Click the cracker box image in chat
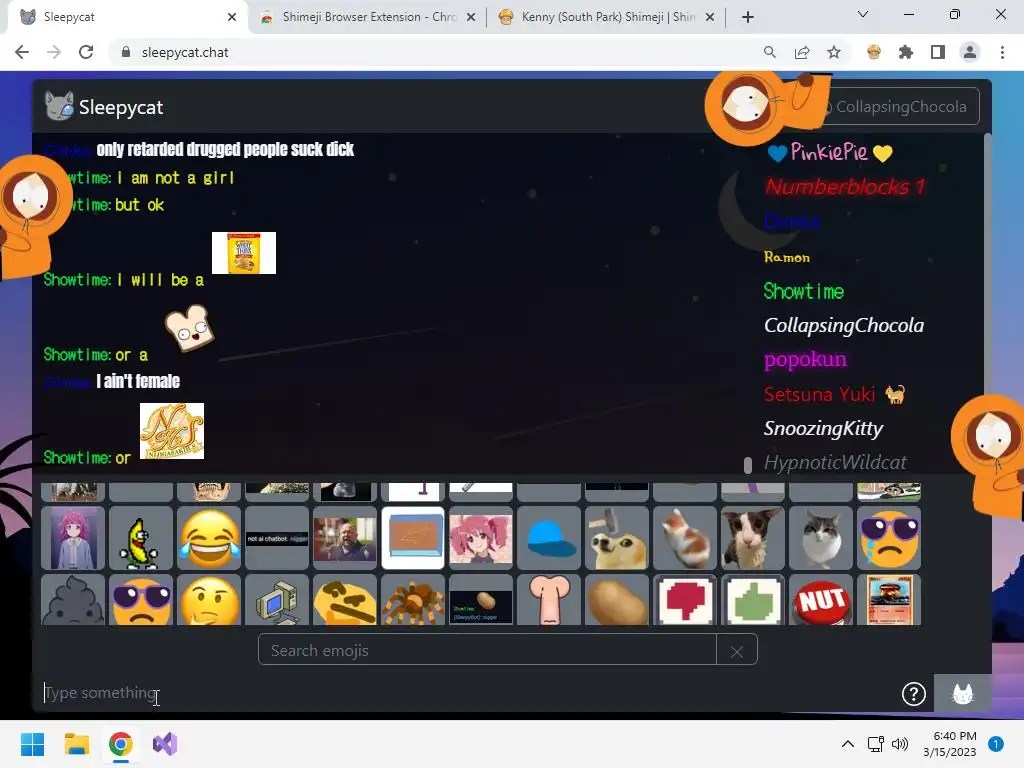The width and height of the screenshot is (1024, 768). coord(244,253)
